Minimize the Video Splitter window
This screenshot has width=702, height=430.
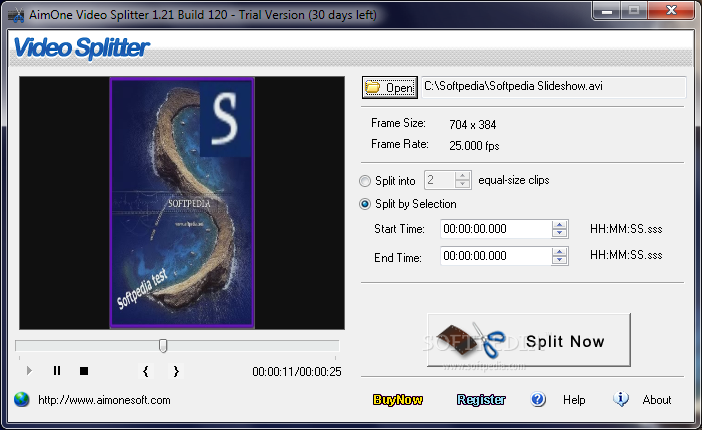607,11
